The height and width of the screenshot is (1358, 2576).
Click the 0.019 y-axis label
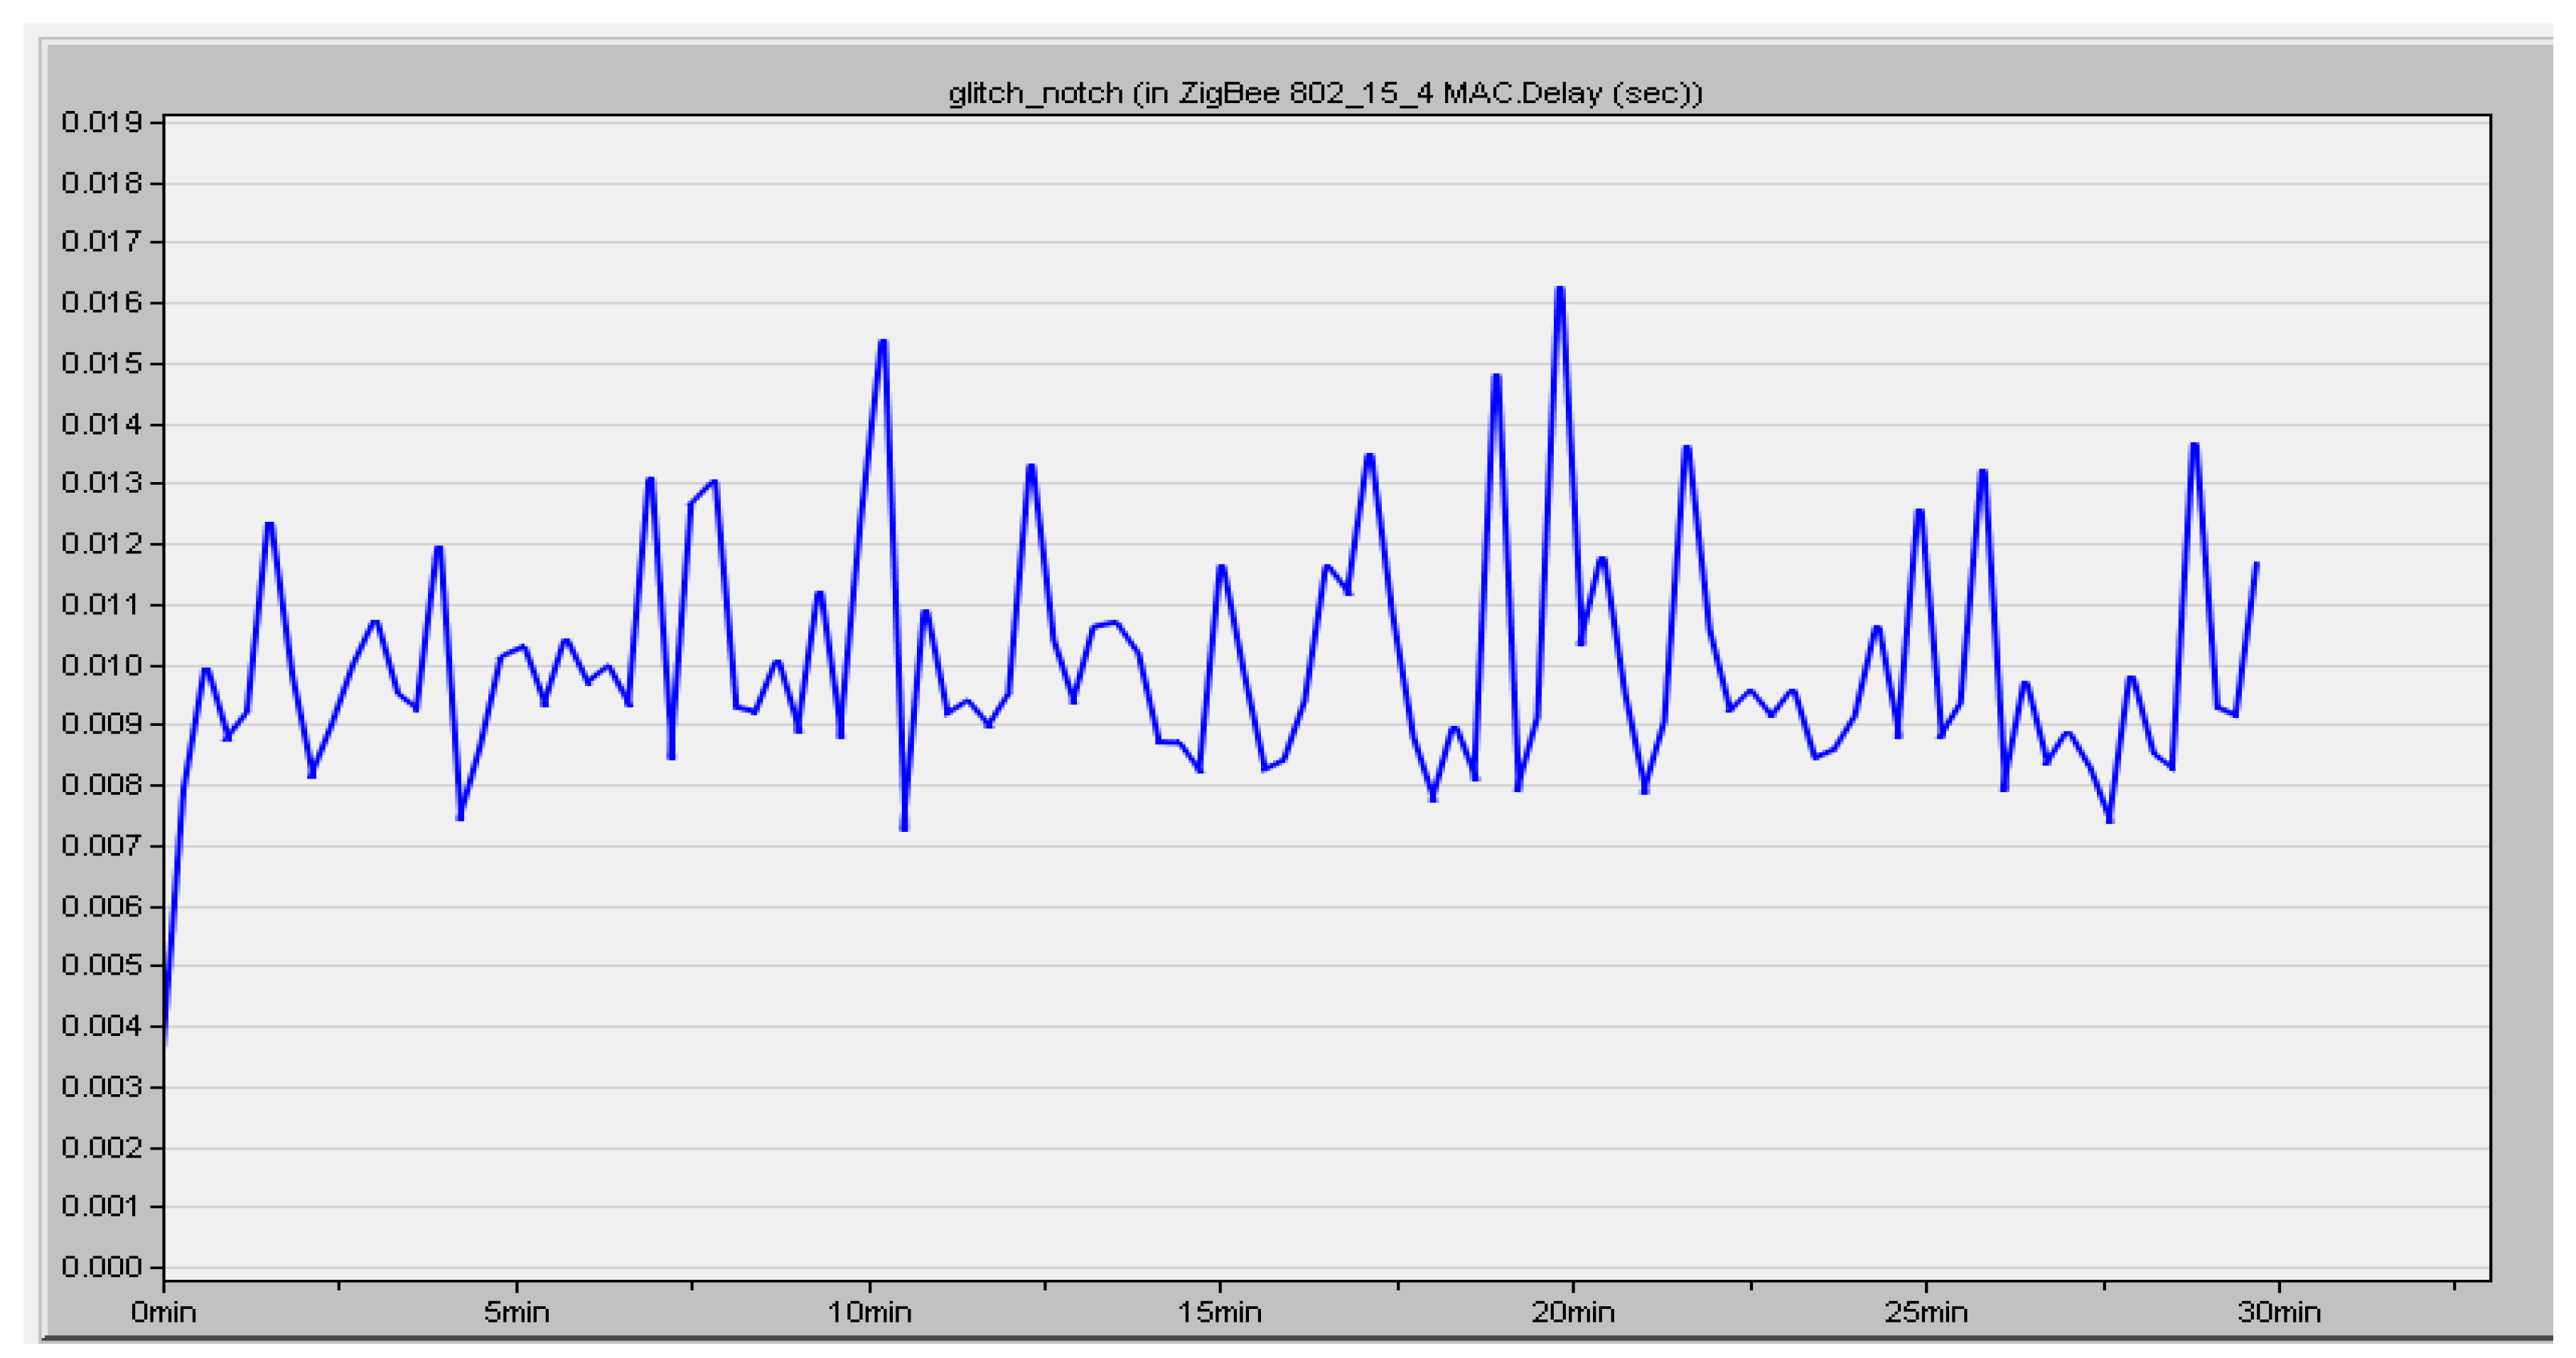click(x=100, y=122)
